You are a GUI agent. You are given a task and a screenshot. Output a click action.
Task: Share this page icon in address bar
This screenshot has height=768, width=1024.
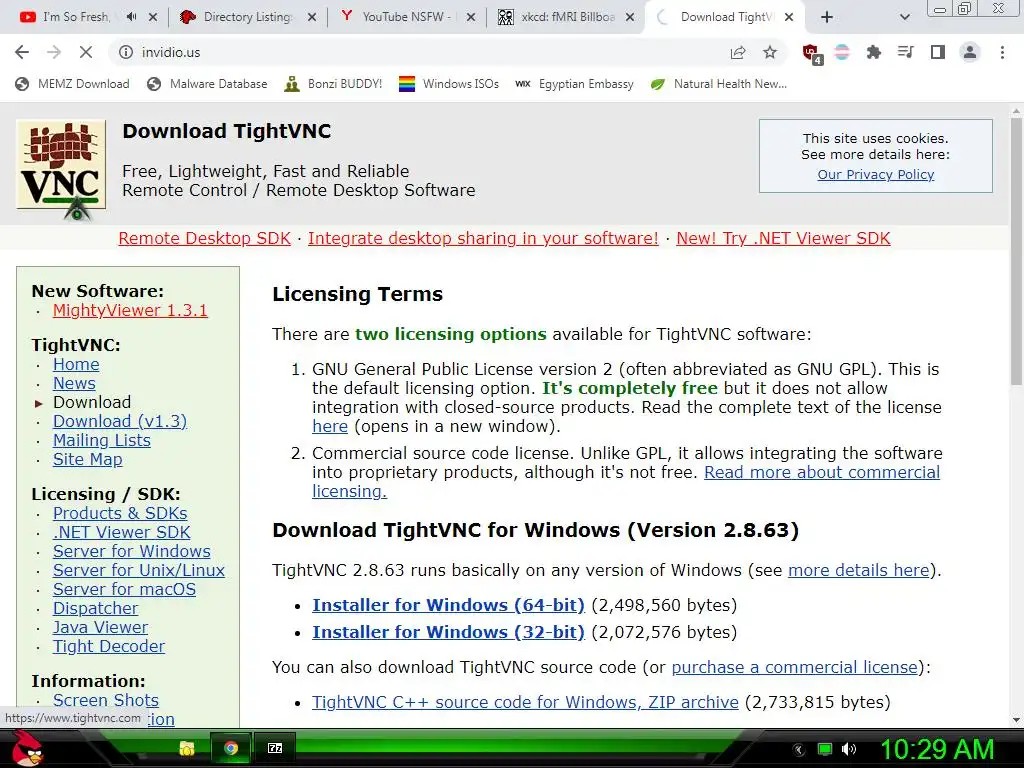coord(738,52)
